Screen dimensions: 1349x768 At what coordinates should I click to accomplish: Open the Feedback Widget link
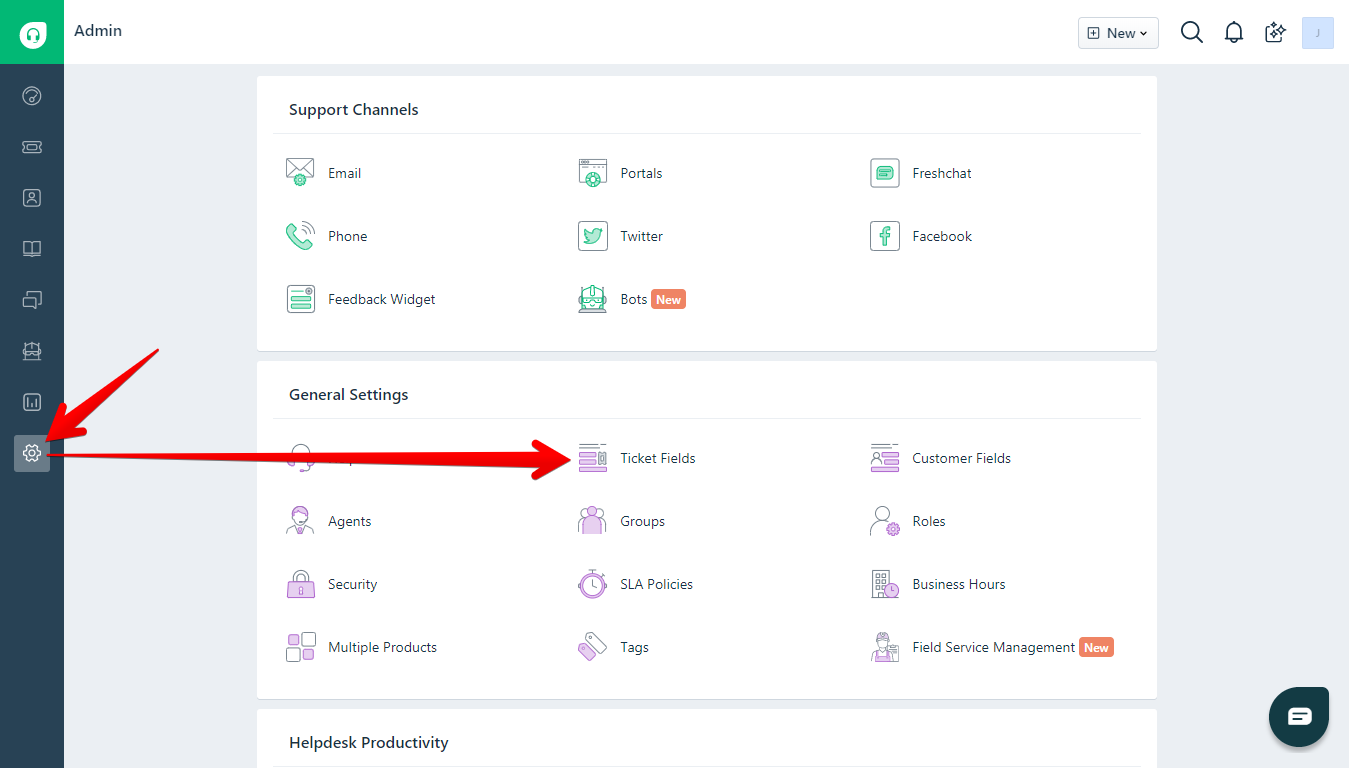[x=381, y=299]
